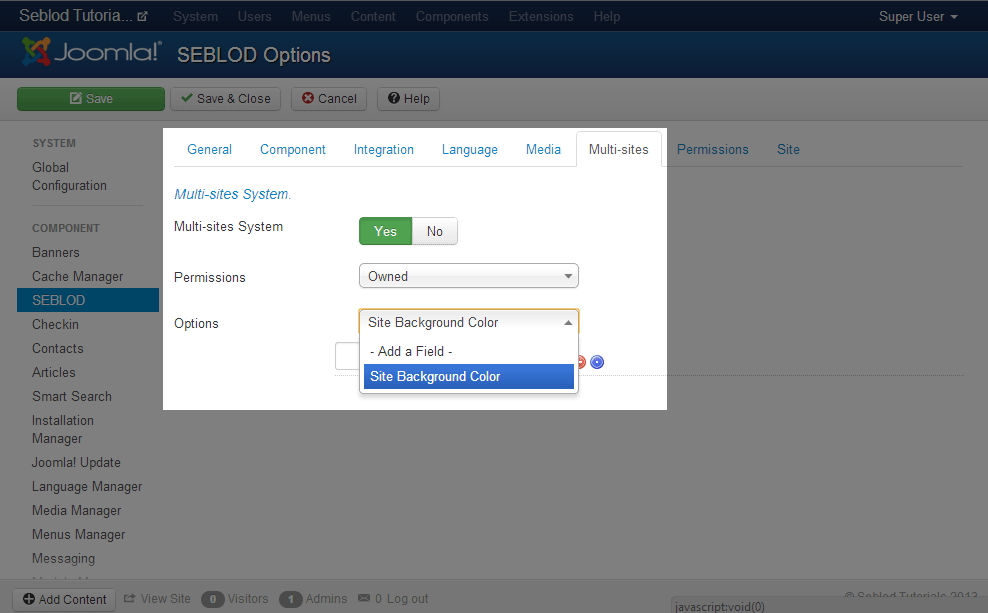Open the Components menu
Image resolution: width=988 pixels, height=613 pixels.
pos(452,16)
